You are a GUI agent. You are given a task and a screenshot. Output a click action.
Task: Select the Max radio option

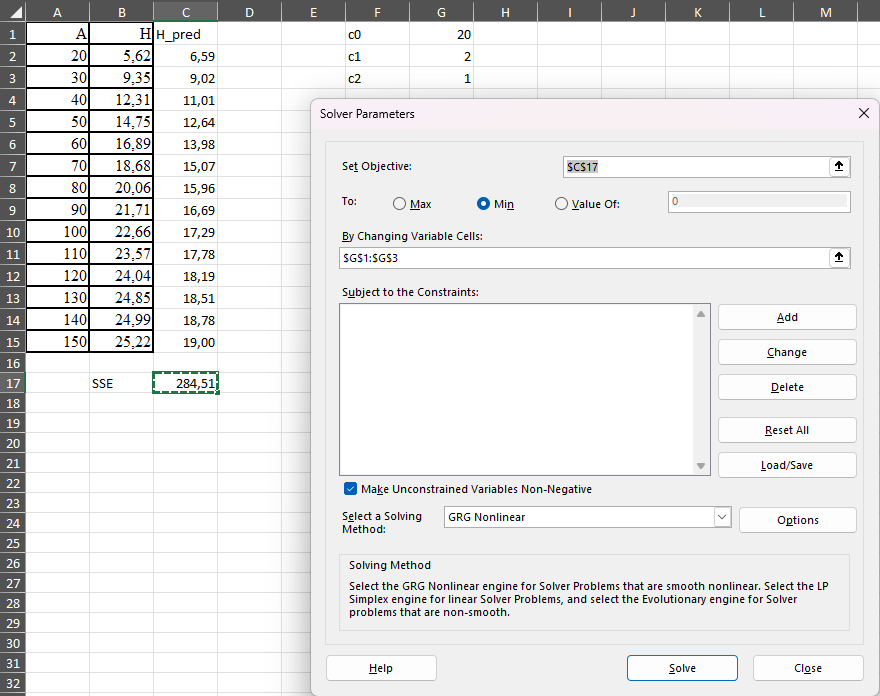click(x=400, y=204)
